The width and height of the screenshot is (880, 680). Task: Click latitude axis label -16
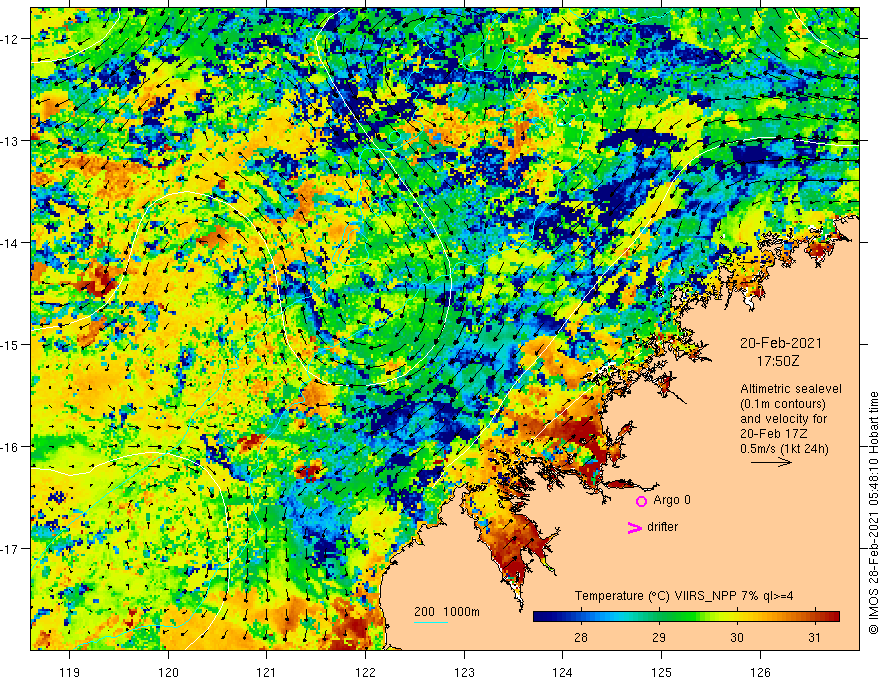coord(10,447)
